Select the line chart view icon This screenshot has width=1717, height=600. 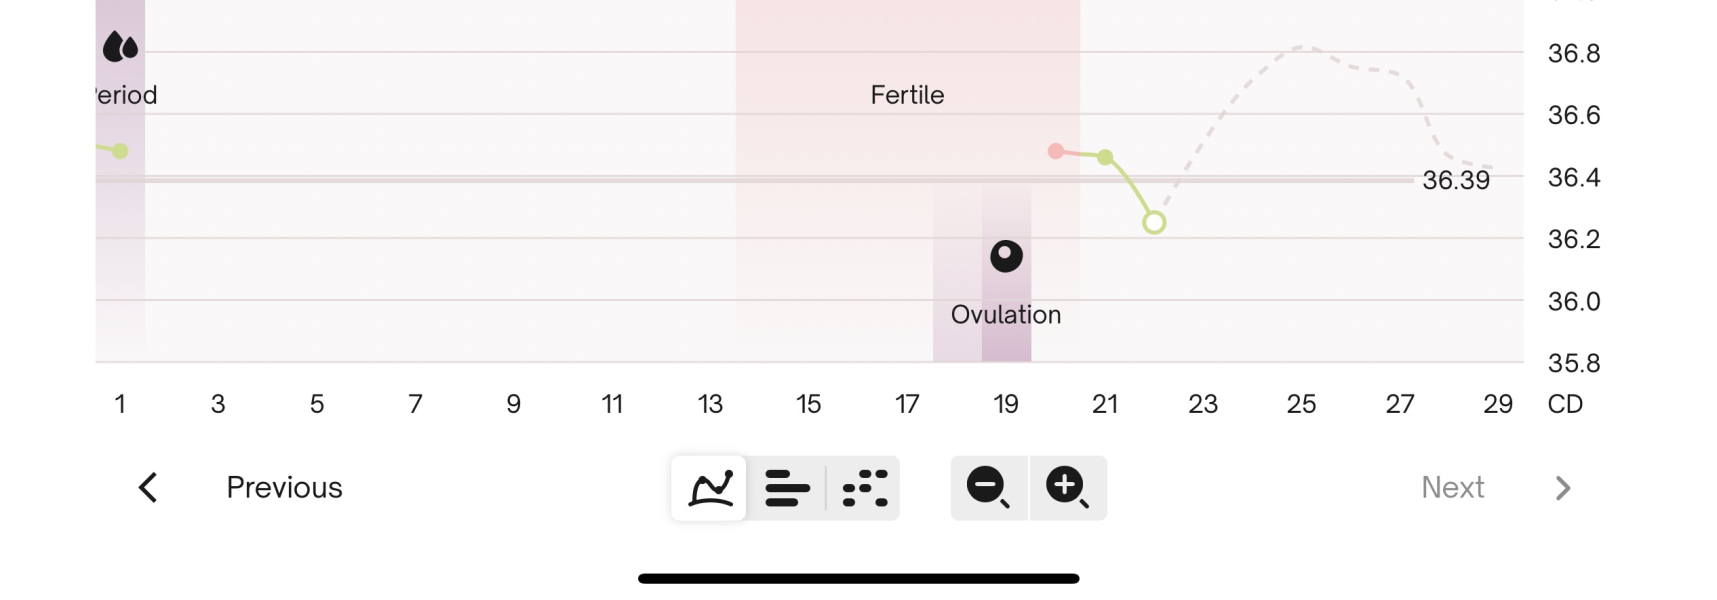(710, 488)
